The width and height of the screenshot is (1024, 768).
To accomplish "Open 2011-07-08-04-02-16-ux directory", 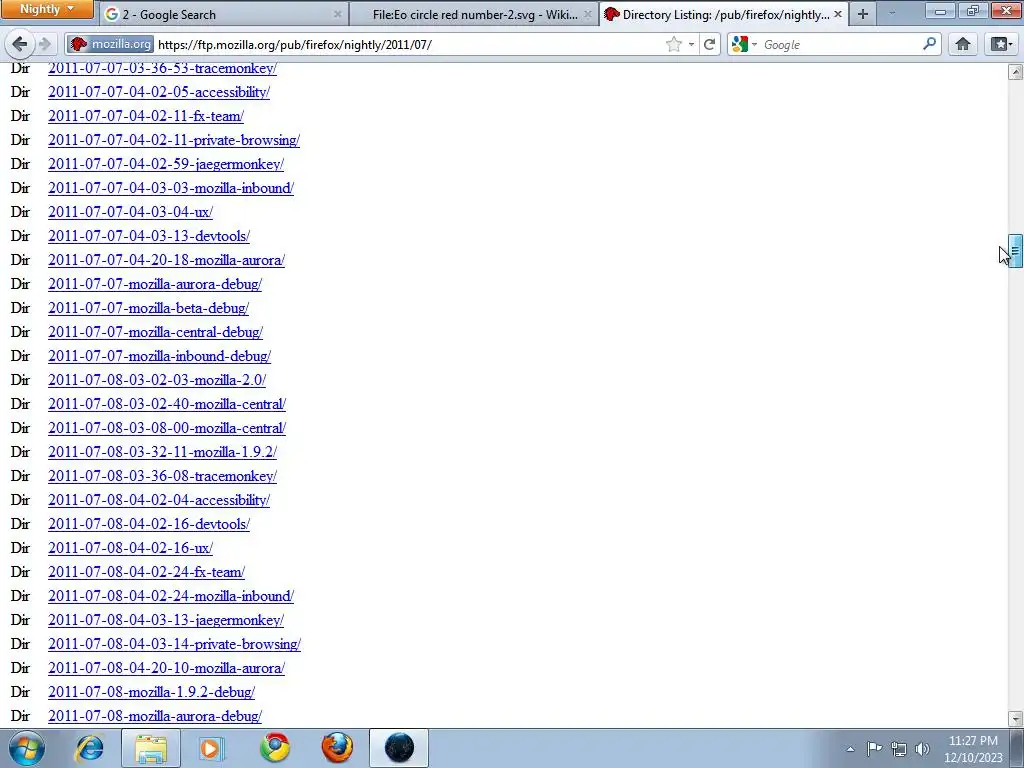I will point(130,548).
